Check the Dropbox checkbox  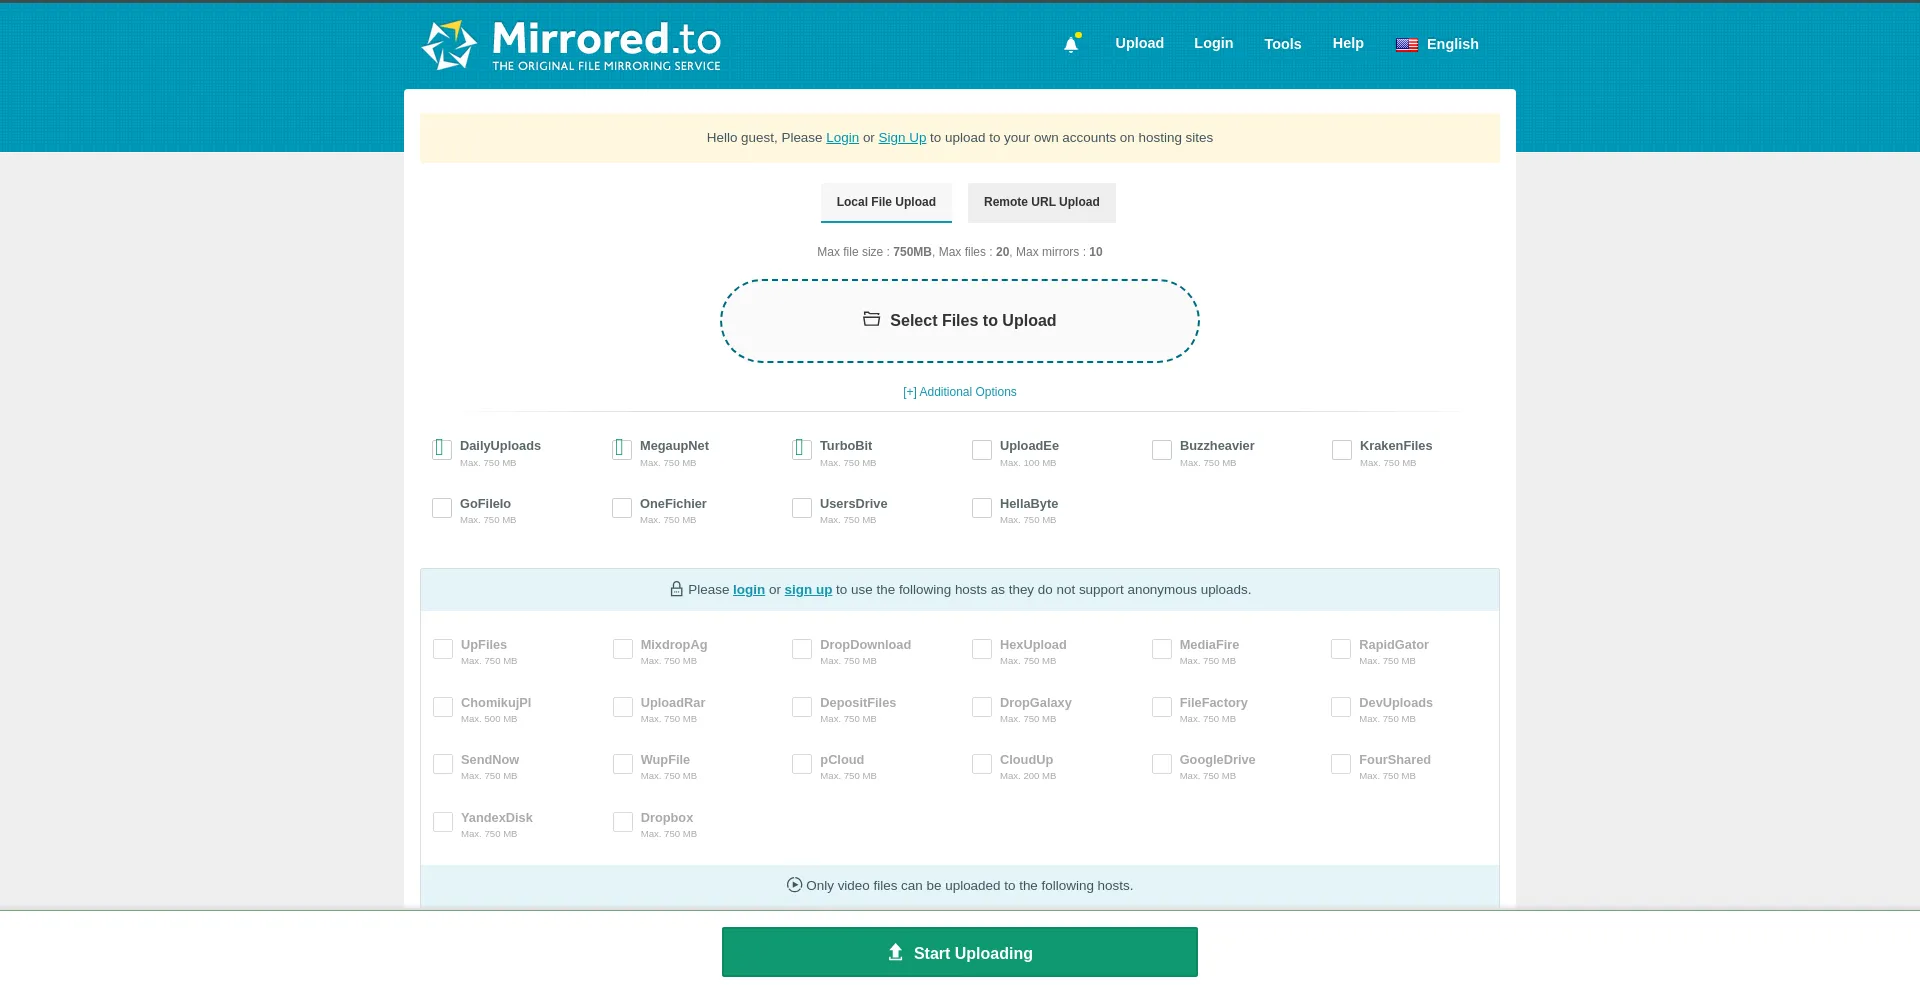click(623, 822)
